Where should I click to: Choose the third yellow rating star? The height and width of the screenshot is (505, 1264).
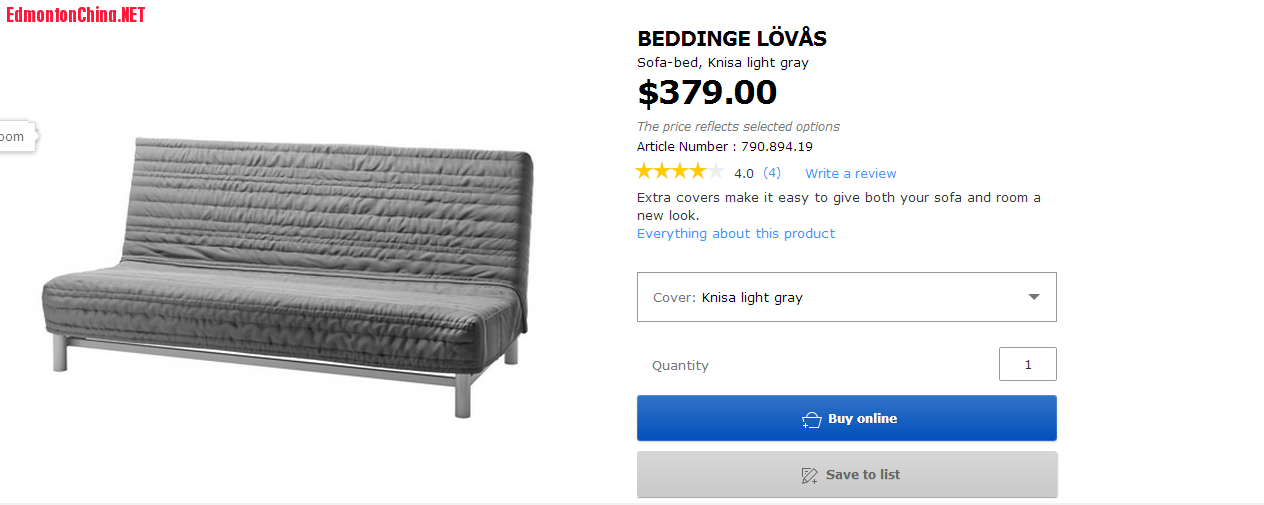coord(680,172)
